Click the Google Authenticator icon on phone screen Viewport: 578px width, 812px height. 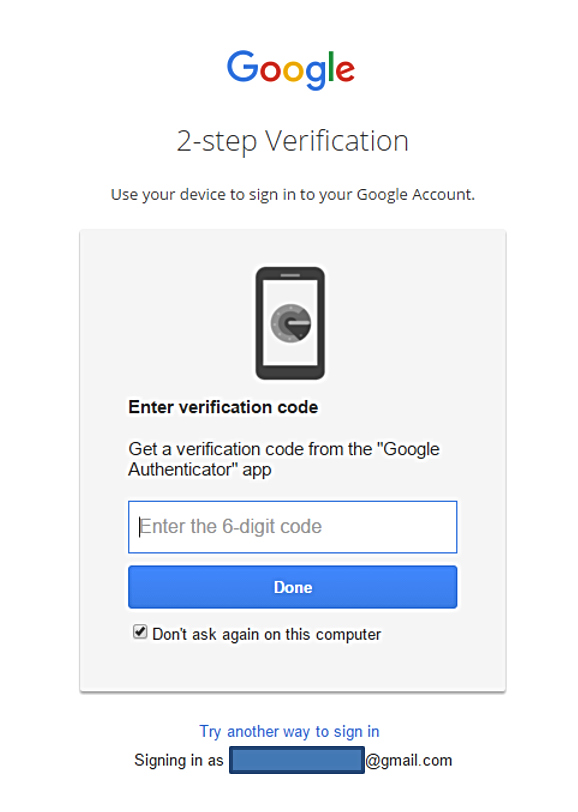[x=291, y=323]
